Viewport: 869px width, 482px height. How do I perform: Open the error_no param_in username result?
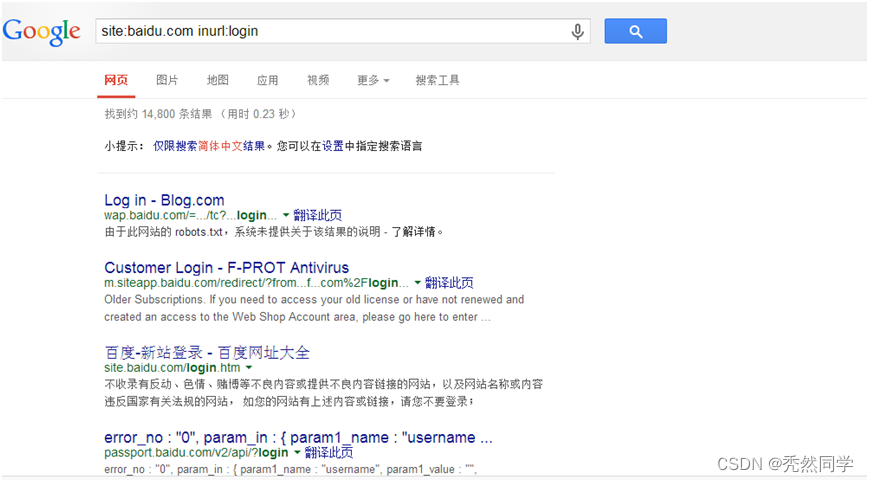click(298, 438)
